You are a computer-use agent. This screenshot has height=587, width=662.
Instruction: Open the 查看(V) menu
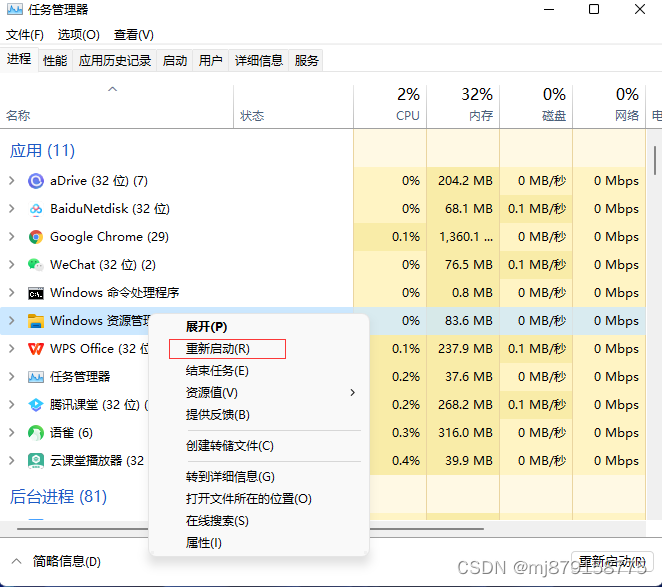pyautogui.click(x=134, y=35)
